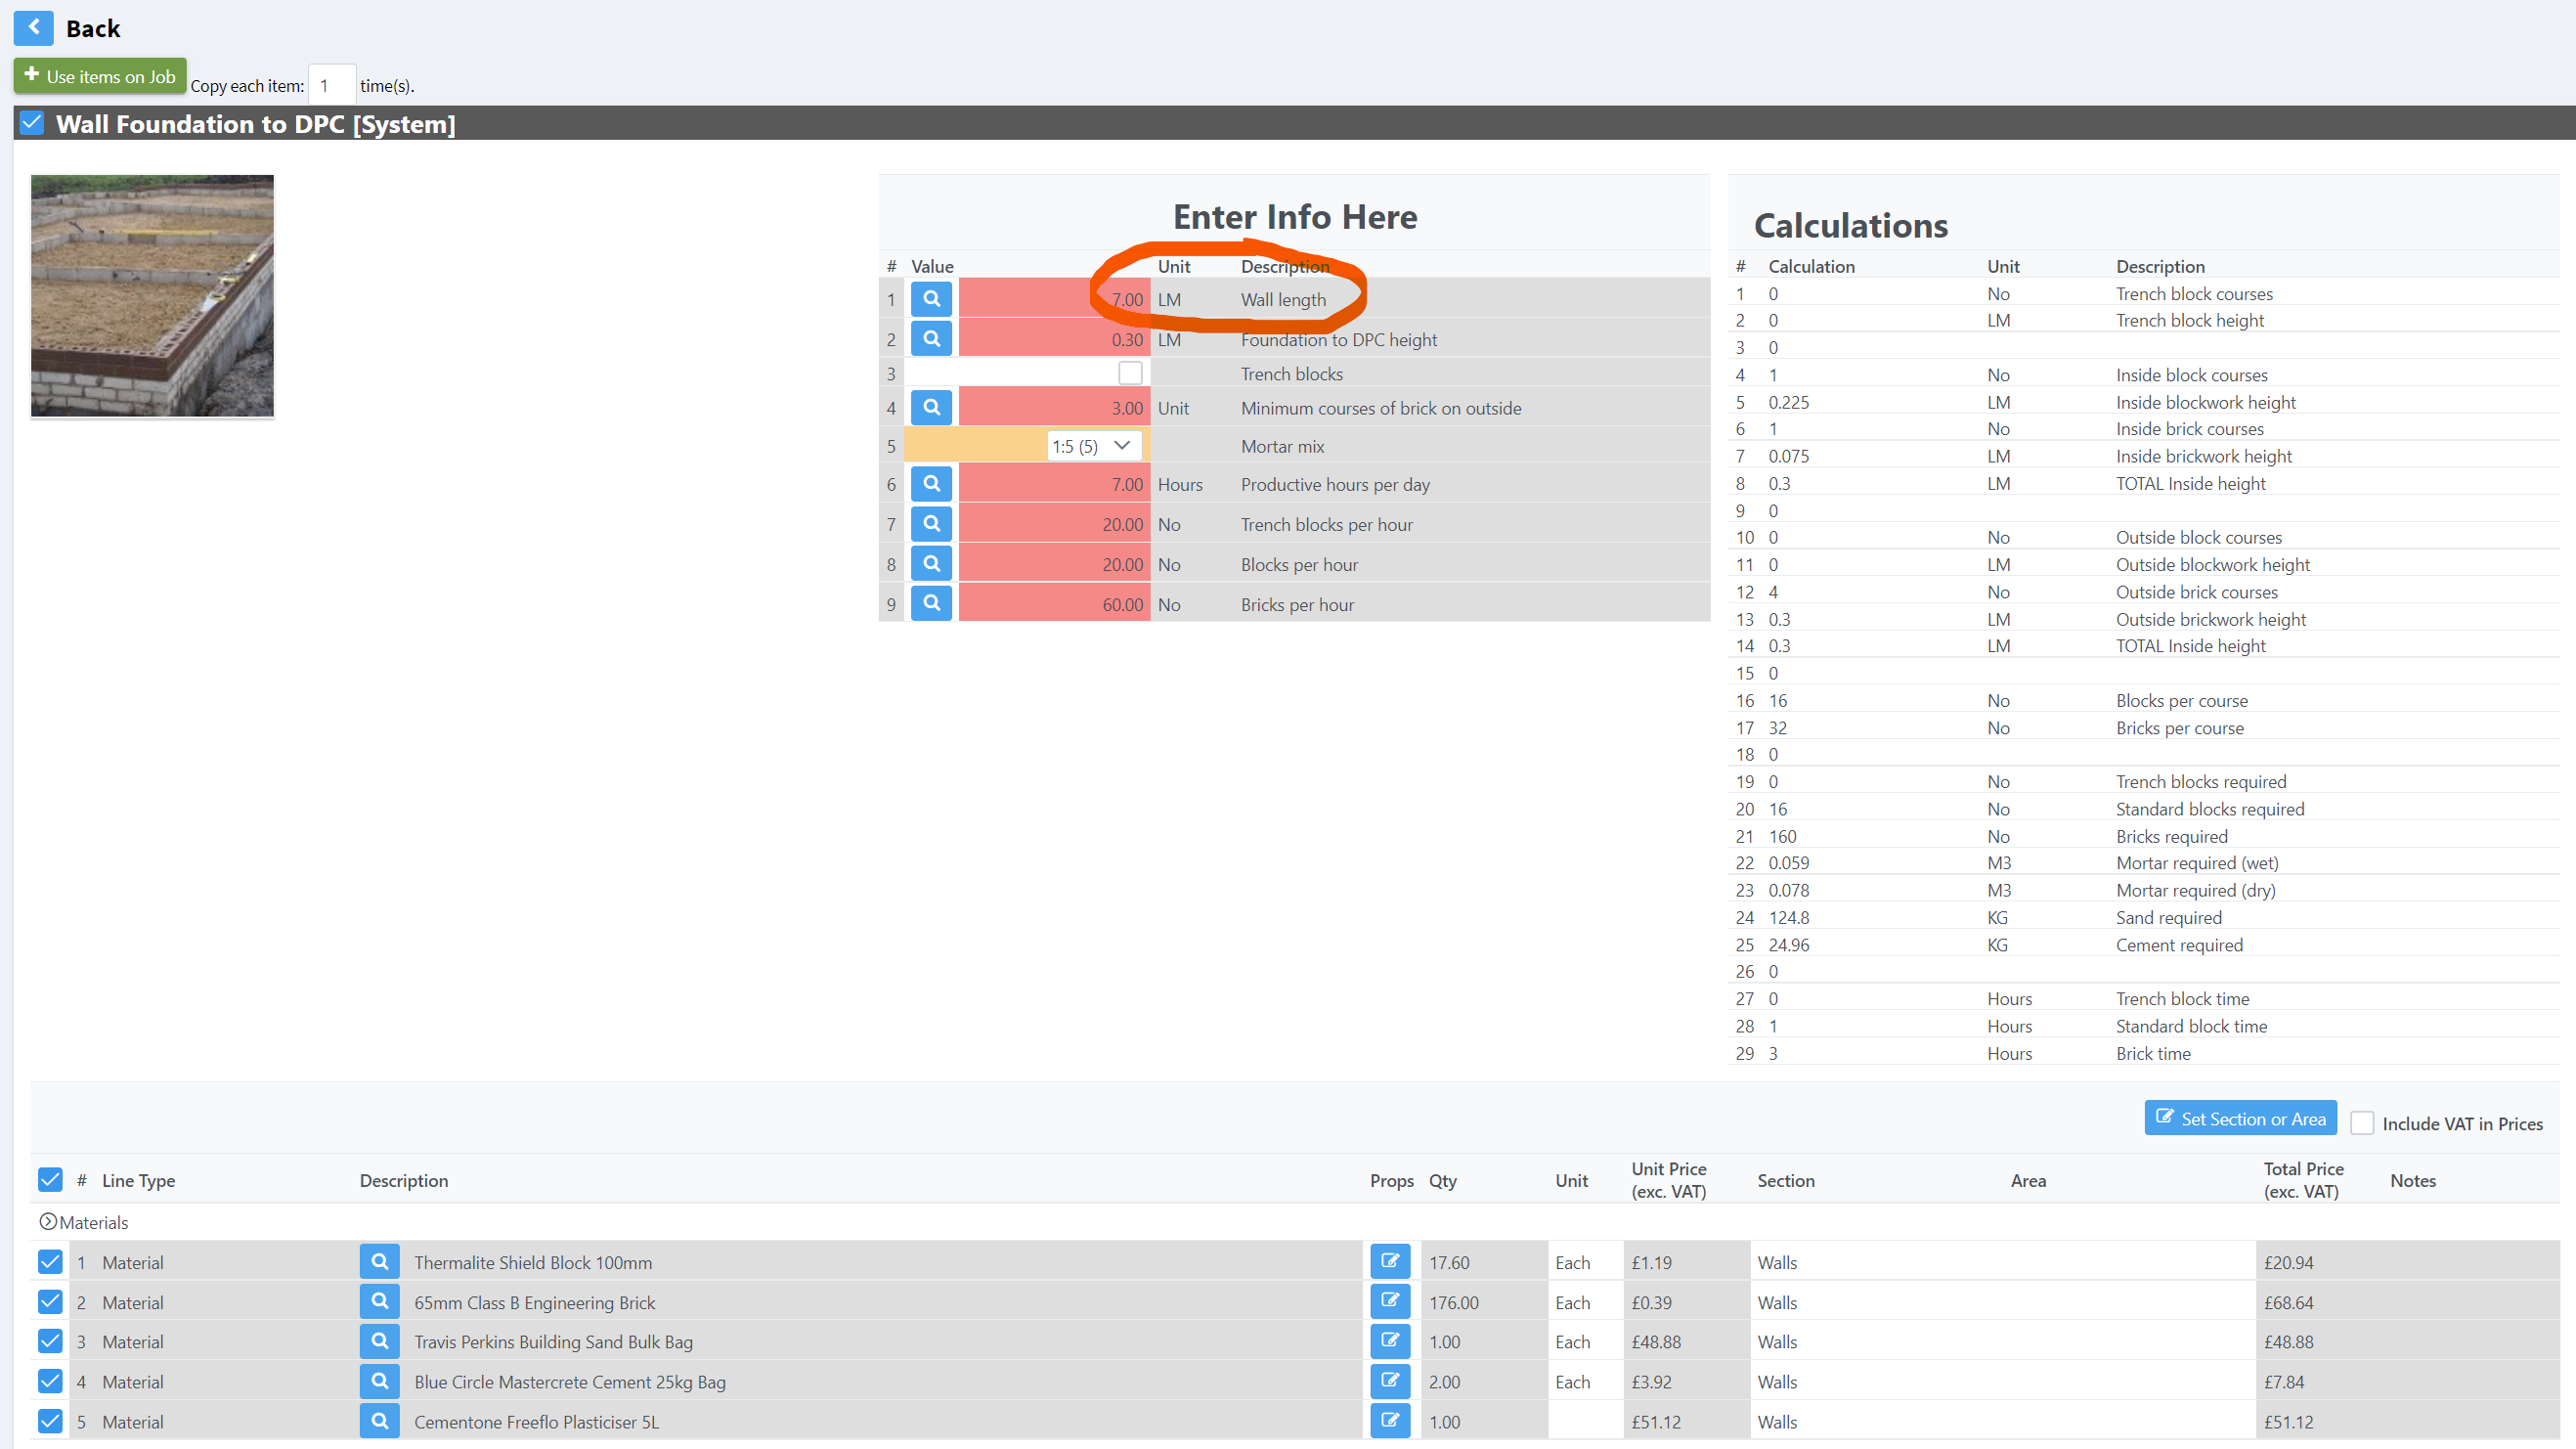This screenshot has height=1449, width=2576.
Task: Click the foundation wall photo thumbnail
Action: click(152, 296)
